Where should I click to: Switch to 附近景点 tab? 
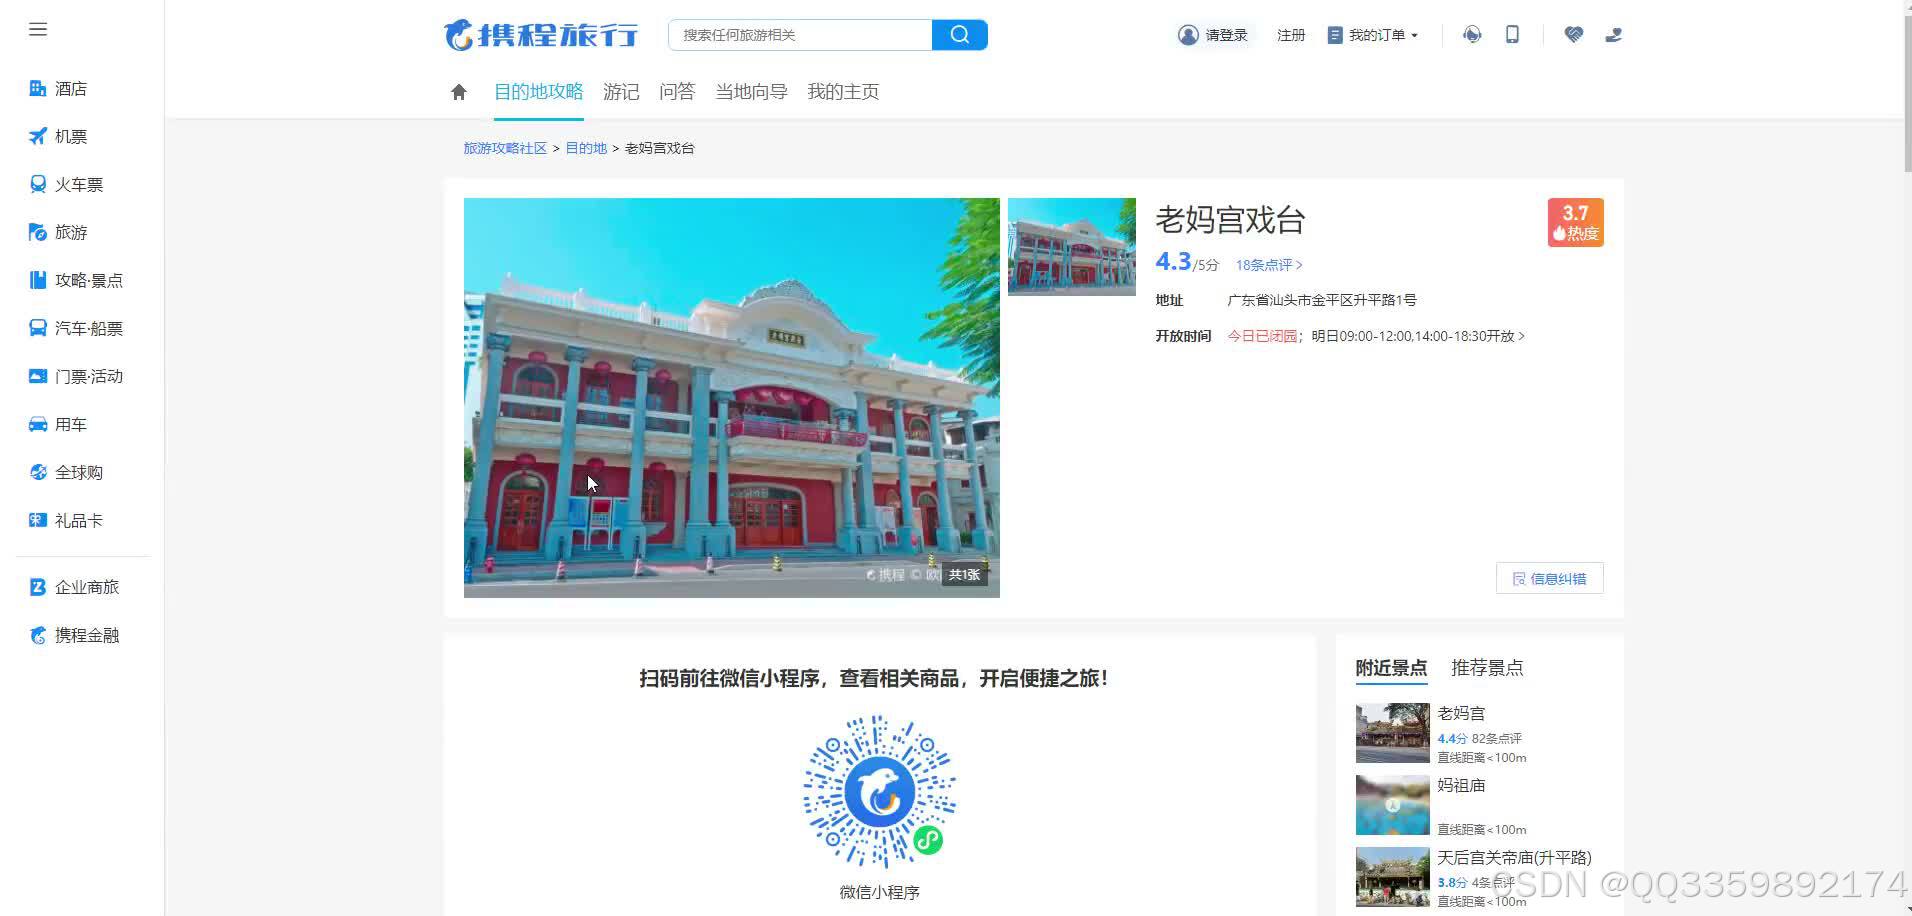click(x=1391, y=668)
